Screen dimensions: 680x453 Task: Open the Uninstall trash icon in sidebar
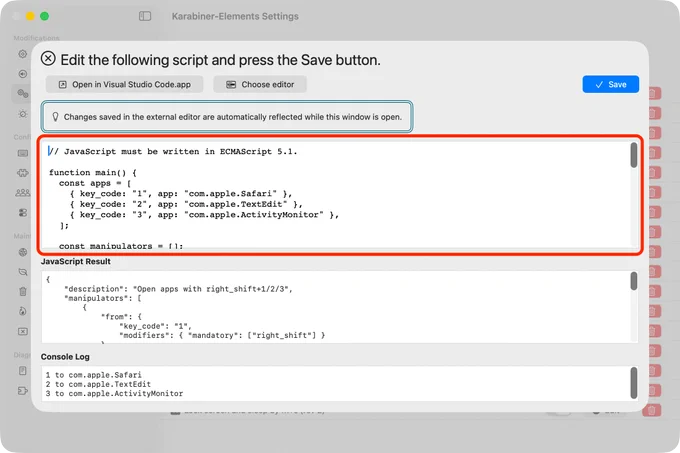pos(23,292)
